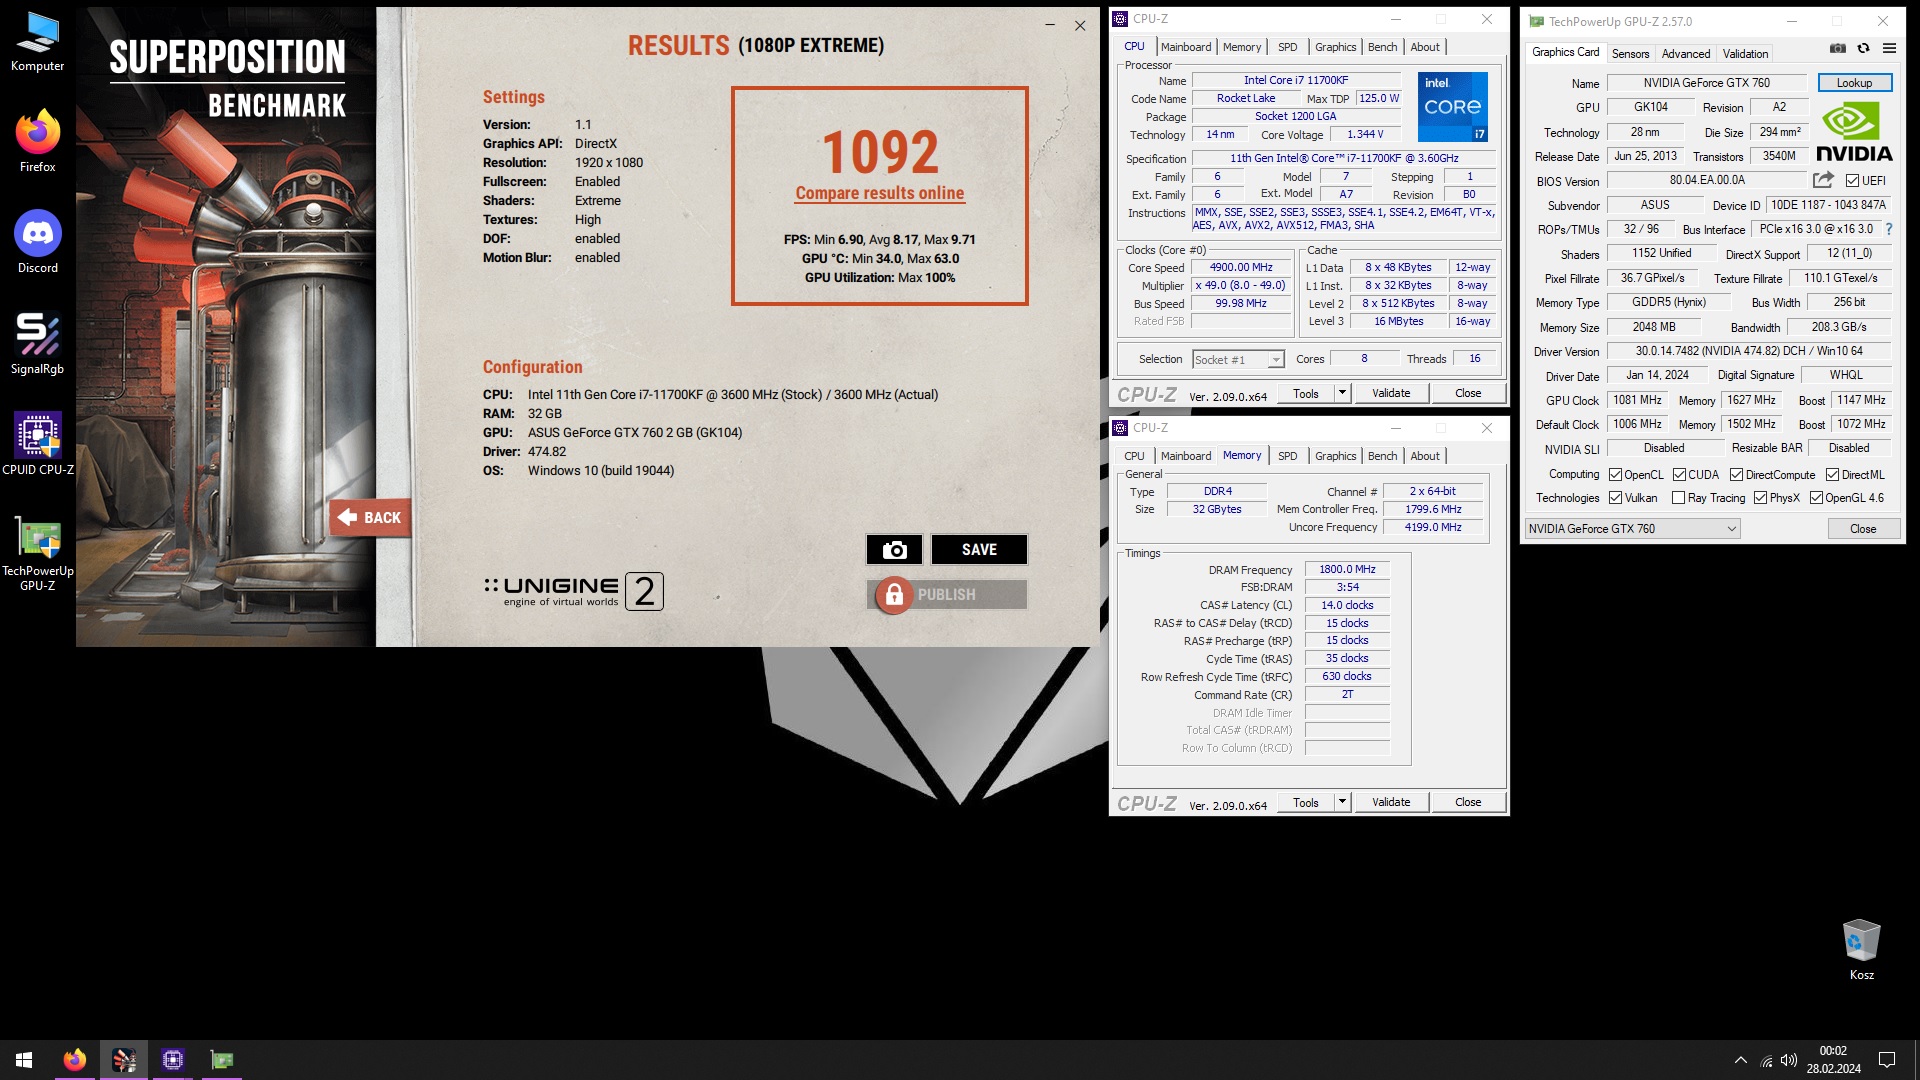Open the Kosz recycle bin icon
This screenshot has width=1920, height=1080.
coord(1861,949)
